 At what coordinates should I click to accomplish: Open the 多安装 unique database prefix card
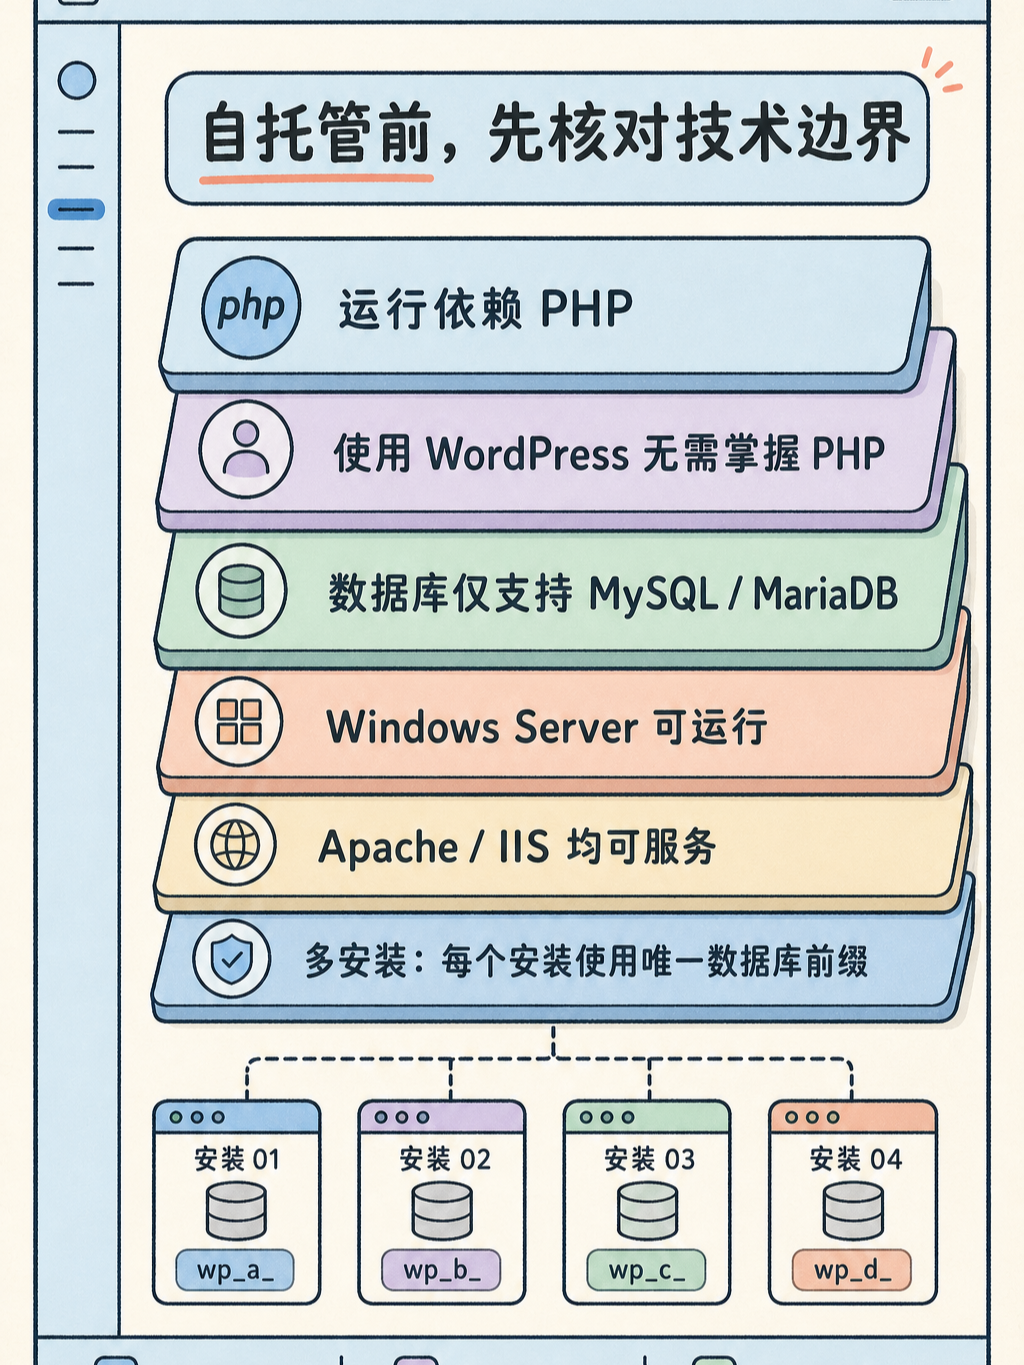562,962
